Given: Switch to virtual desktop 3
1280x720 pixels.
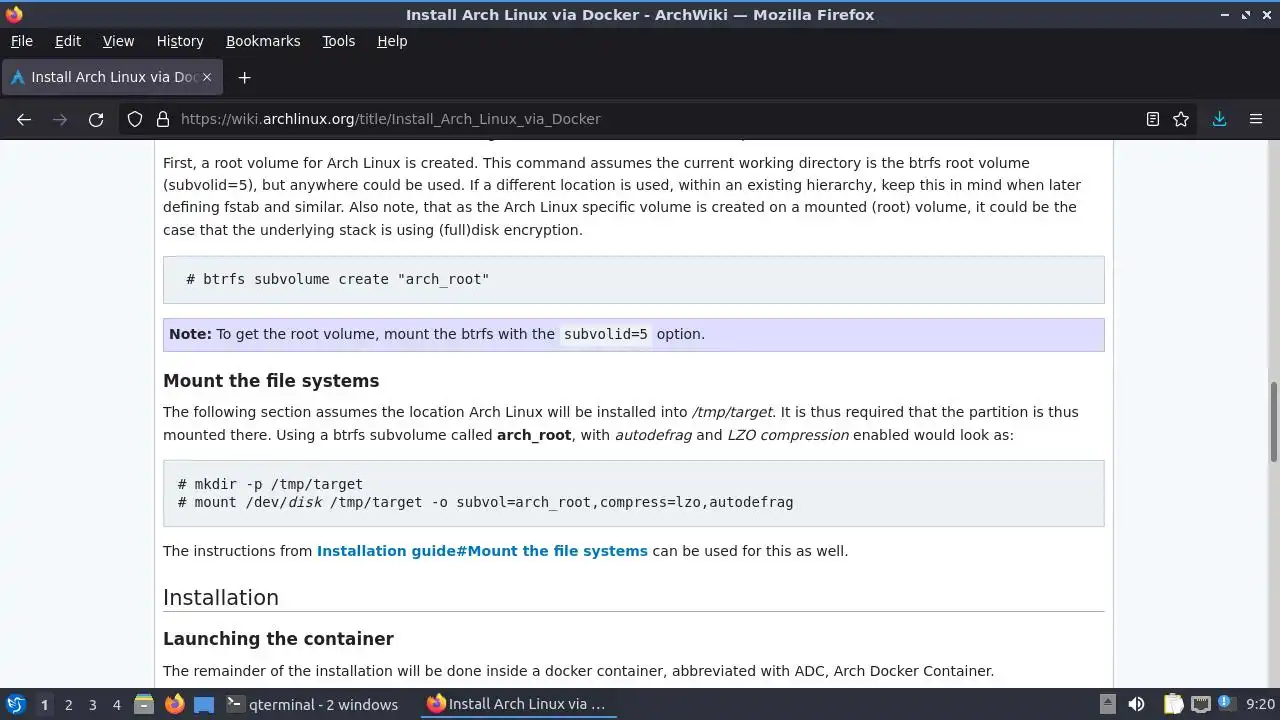Looking at the screenshot, I should tap(92, 705).
